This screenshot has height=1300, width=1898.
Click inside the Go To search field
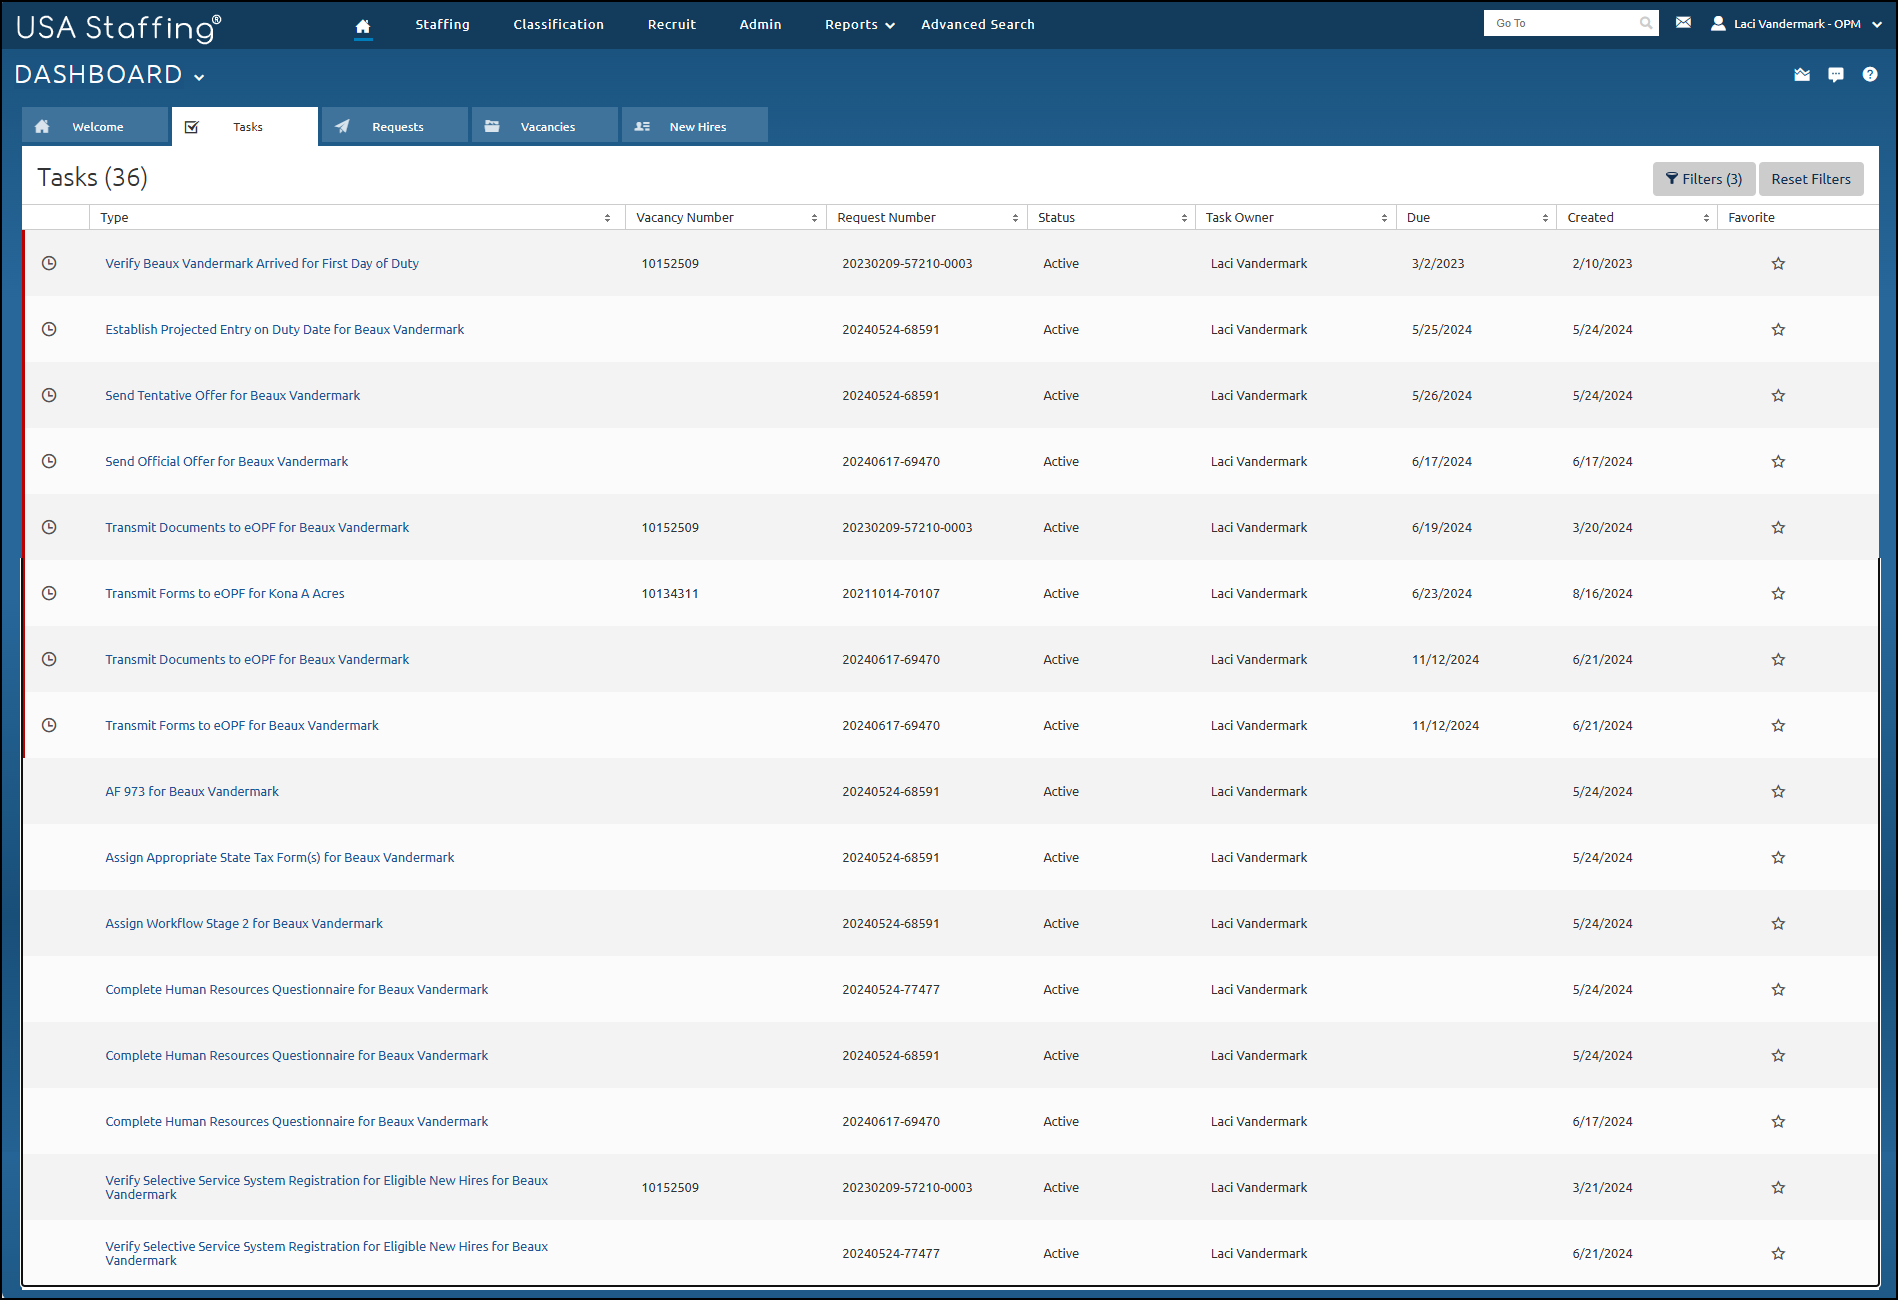point(1560,22)
